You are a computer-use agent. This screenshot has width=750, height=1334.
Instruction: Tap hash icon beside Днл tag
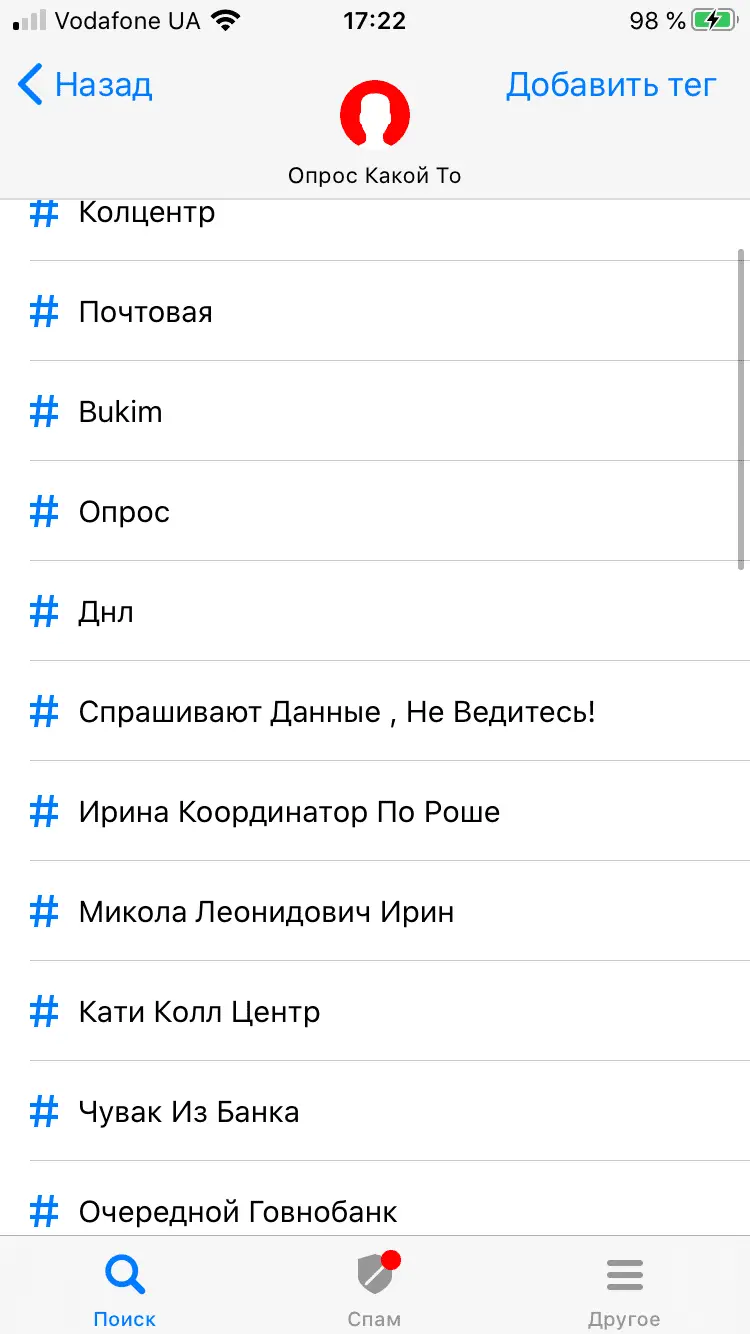[44, 612]
